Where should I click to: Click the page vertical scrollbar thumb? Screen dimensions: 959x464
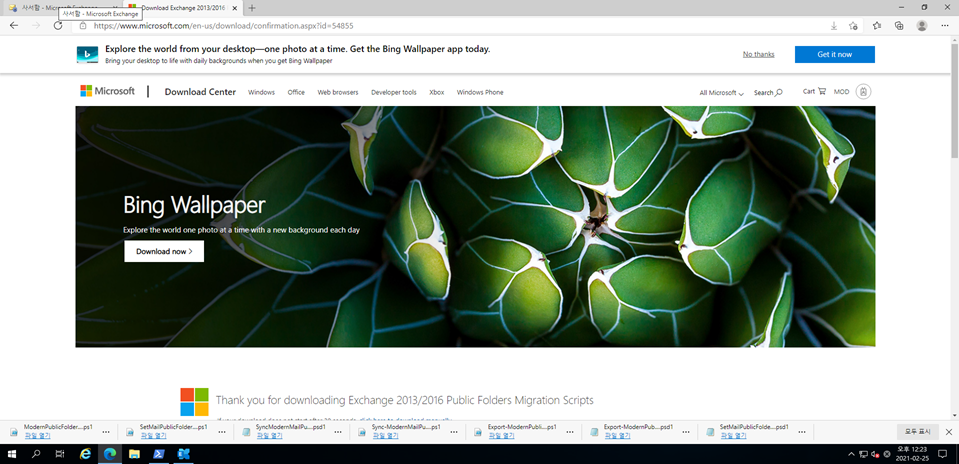[955, 101]
